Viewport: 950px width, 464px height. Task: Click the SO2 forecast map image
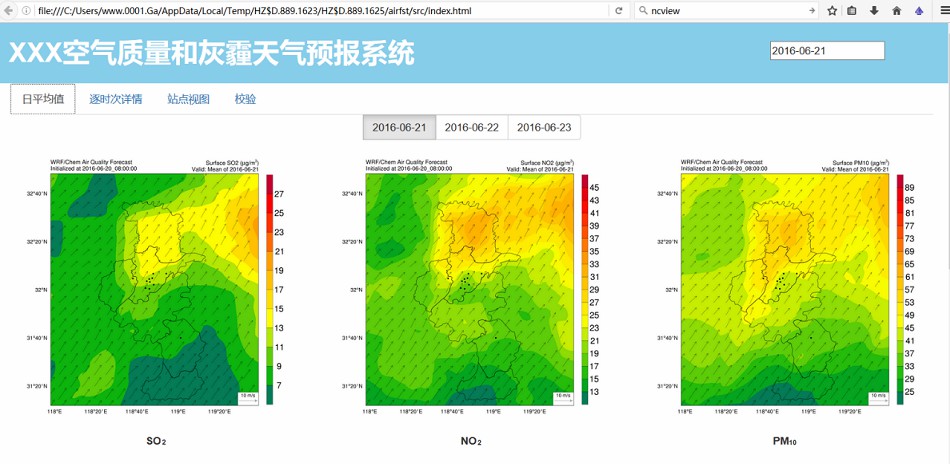tap(157, 285)
